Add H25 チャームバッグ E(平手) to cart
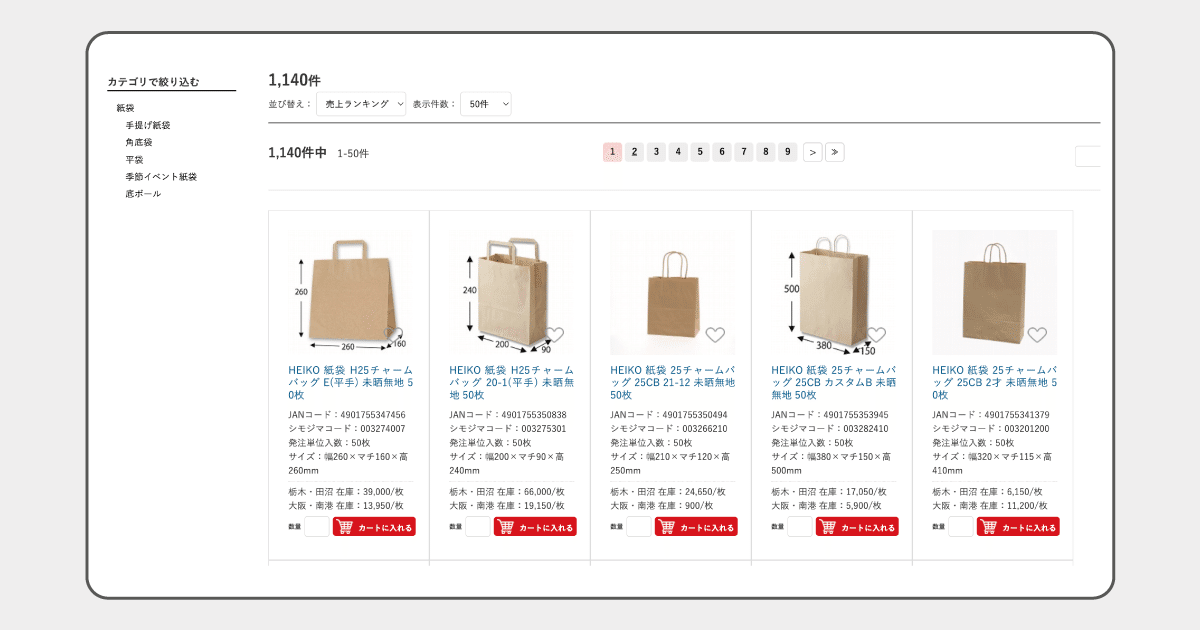Screen dimensions: 1200x630 (x=374, y=527)
